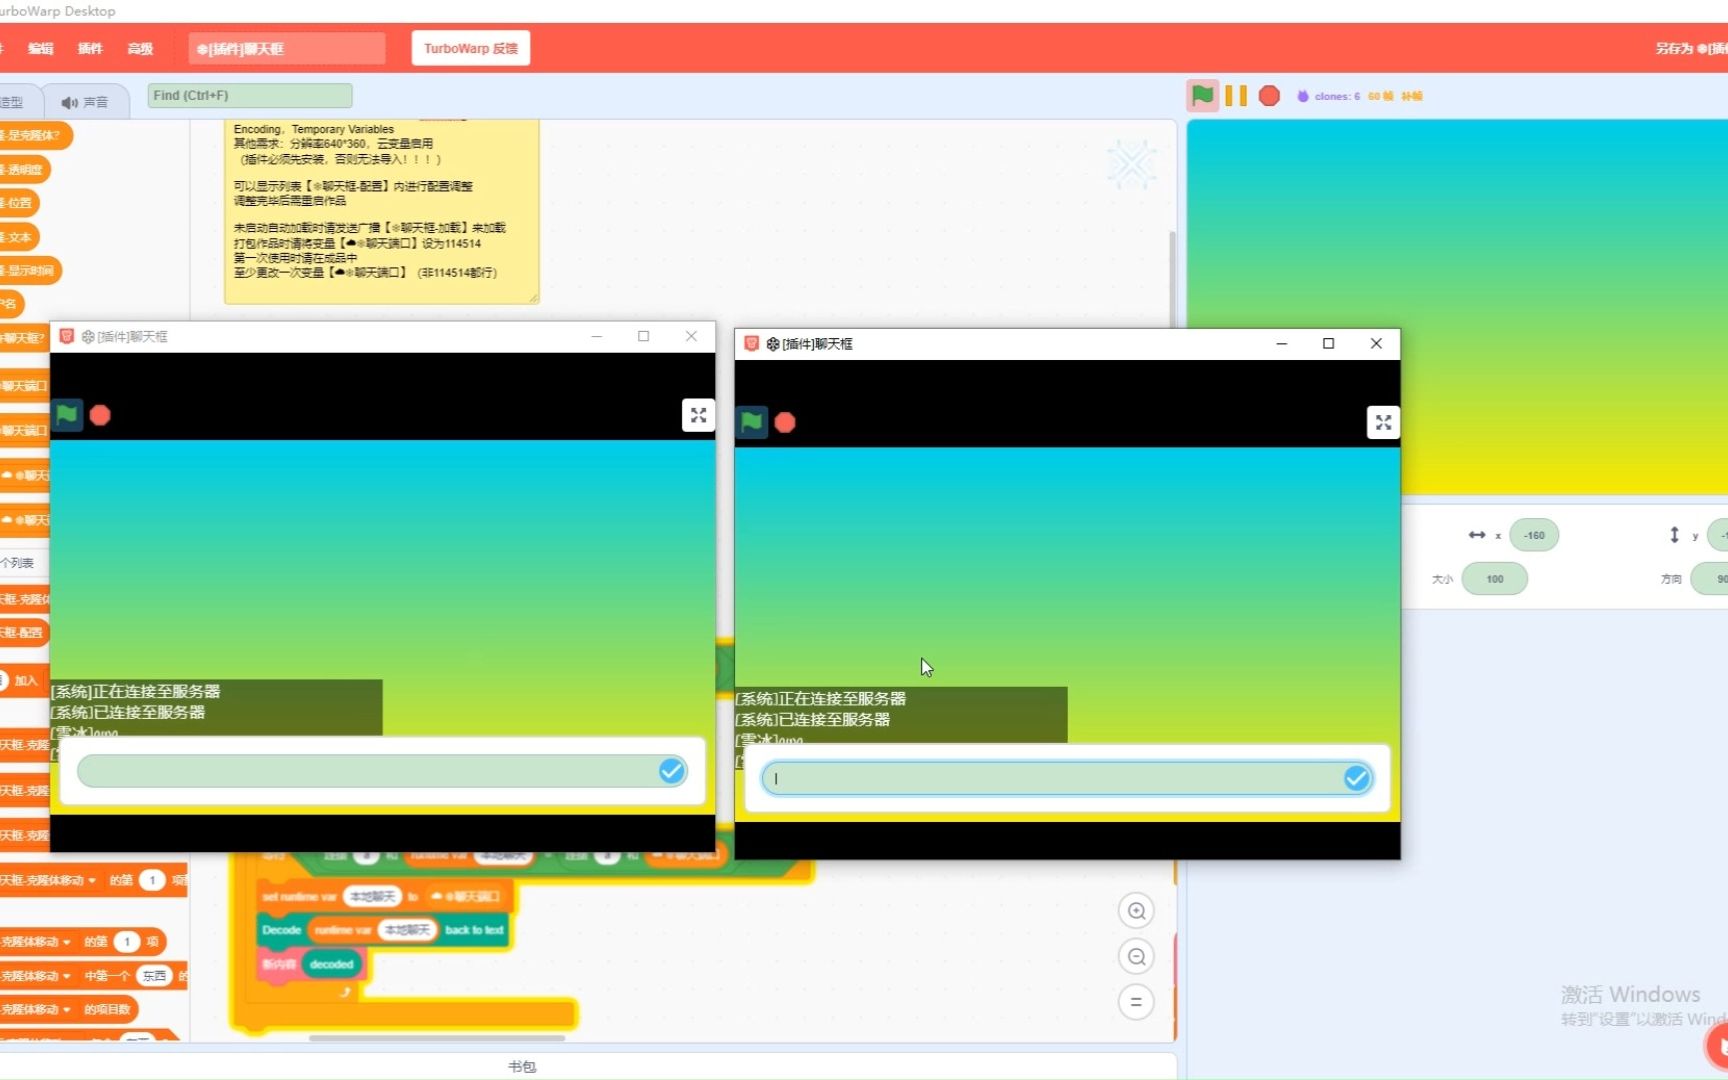Click the 'decoded' reporter block

point(332,964)
